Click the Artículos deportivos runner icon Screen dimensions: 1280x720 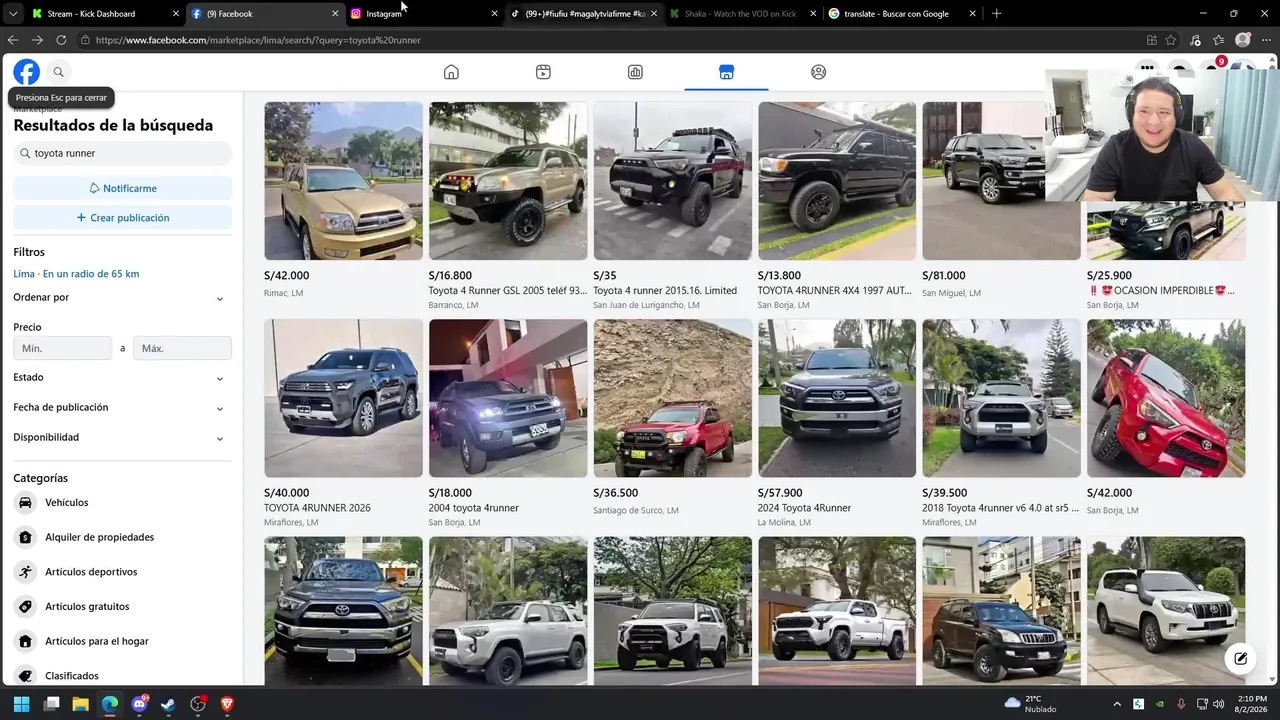25,572
